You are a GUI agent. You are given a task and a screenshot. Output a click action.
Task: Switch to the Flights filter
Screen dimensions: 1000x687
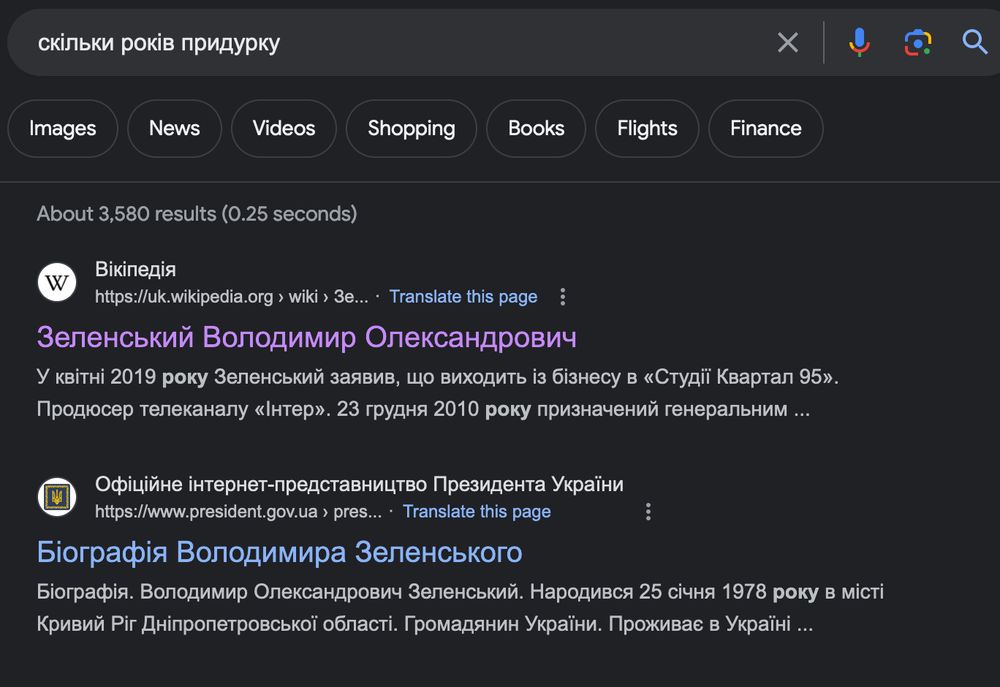(x=647, y=128)
